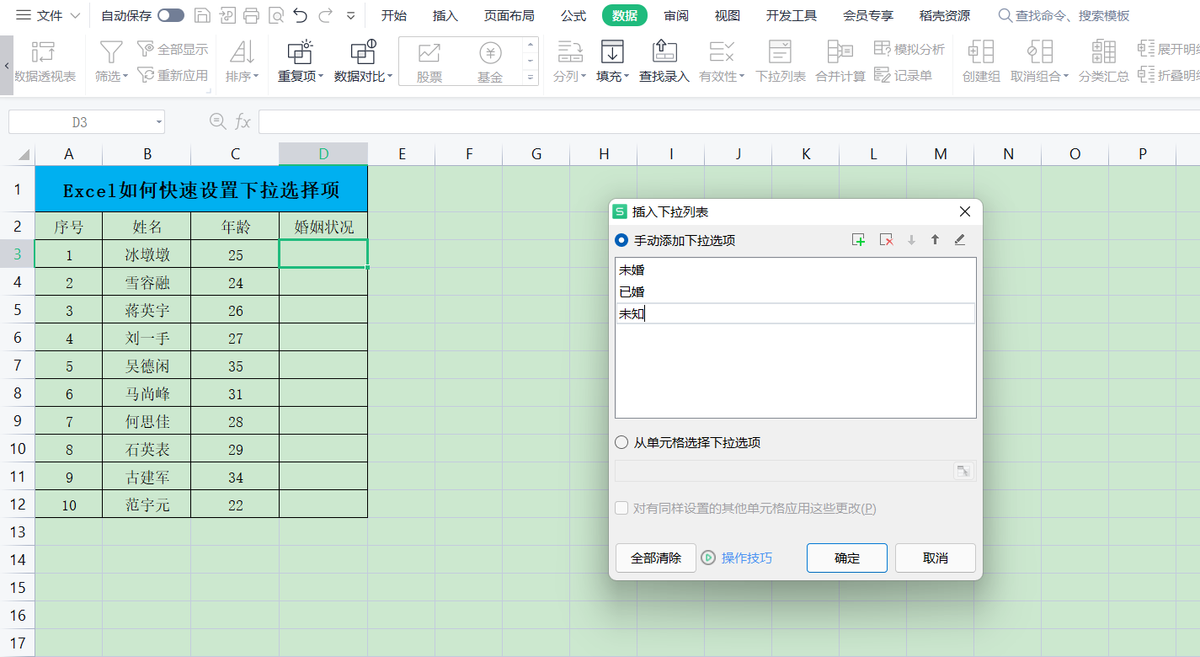Expand the 取消组合 dropdown
Image resolution: width=1200 pixels, height=657 pixels.
click(x=1066, y=76)
